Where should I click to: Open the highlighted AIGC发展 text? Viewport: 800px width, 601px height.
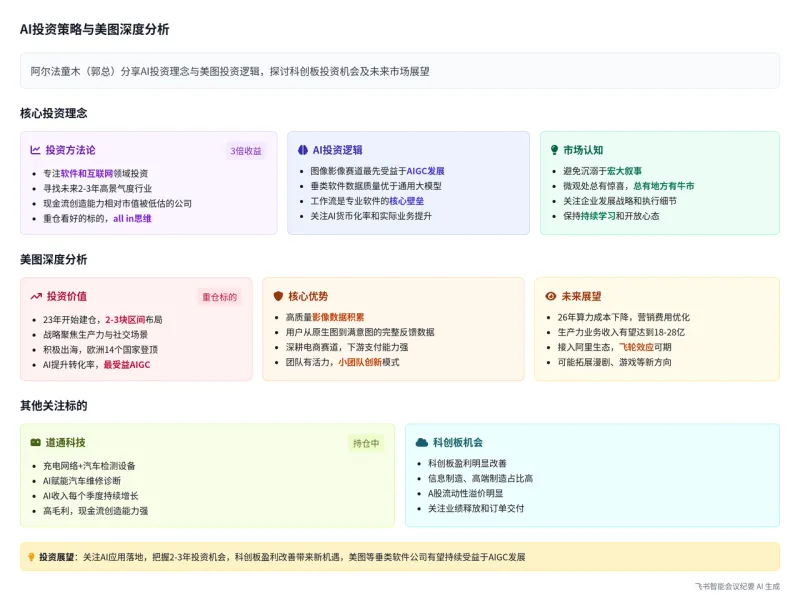pos(425,171)
